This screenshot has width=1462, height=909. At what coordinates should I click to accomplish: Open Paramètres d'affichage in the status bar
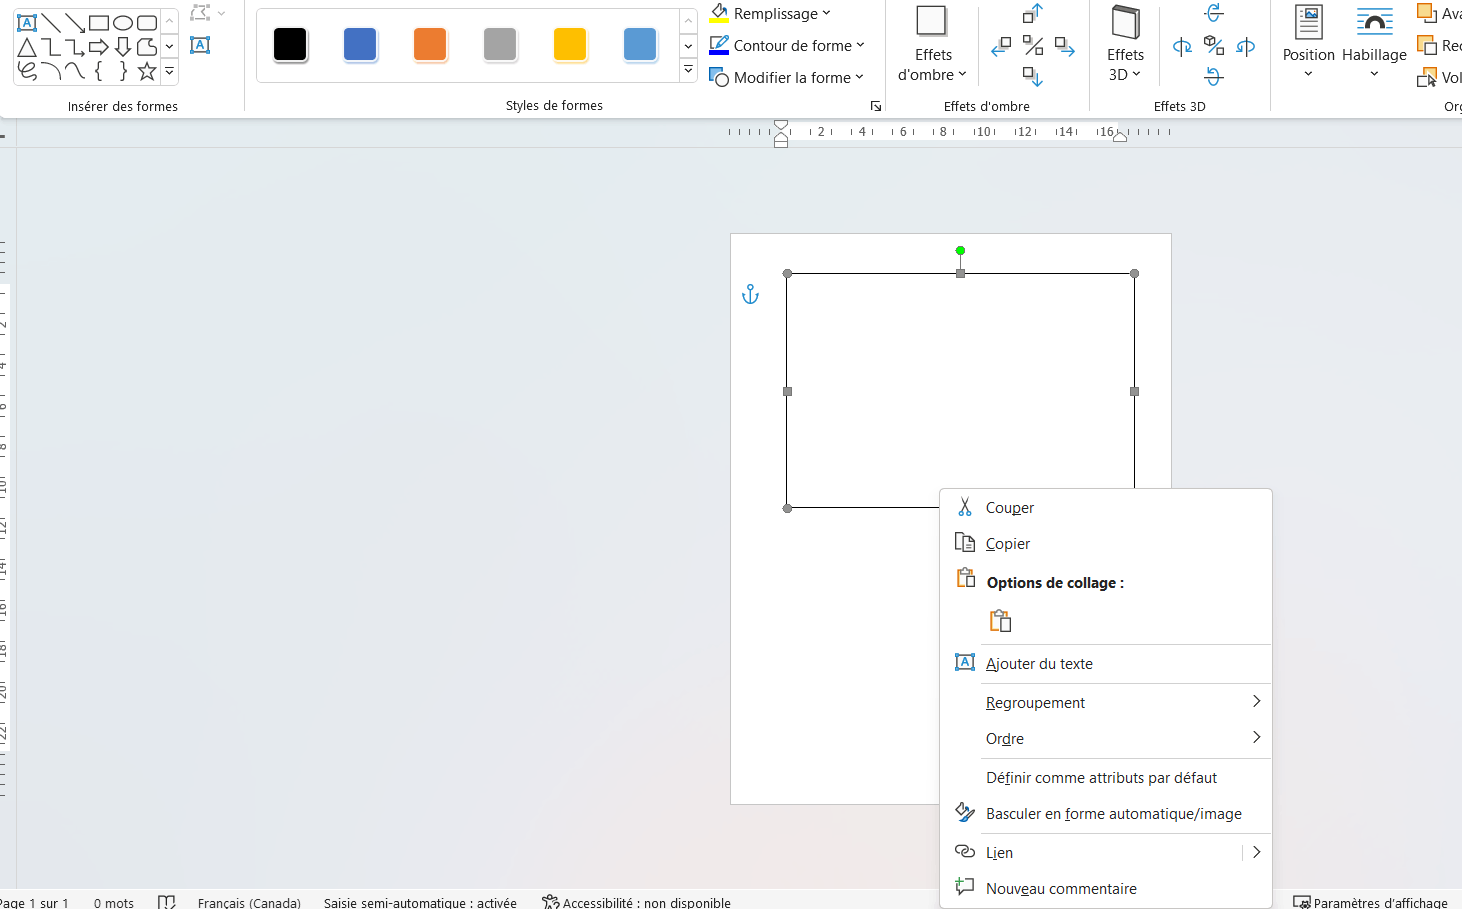[x=1370, y=902]
